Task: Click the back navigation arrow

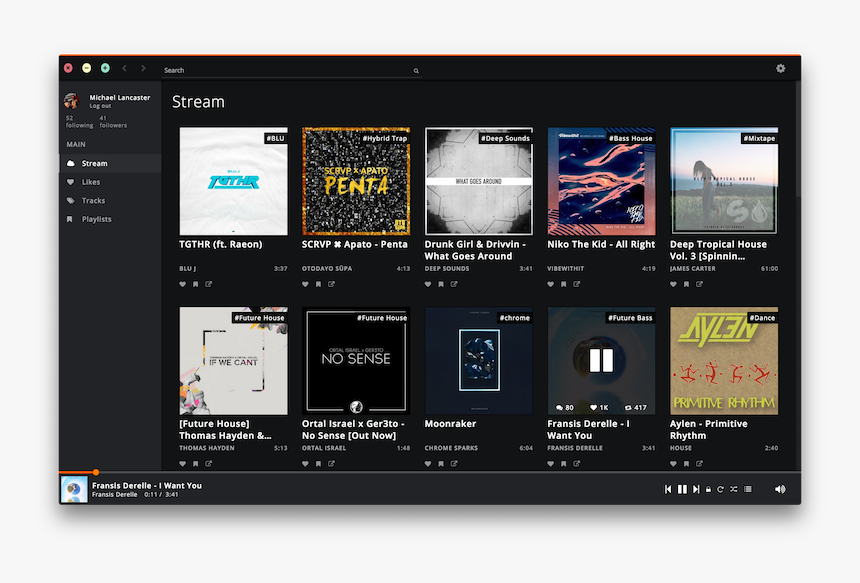Action: 123,69
